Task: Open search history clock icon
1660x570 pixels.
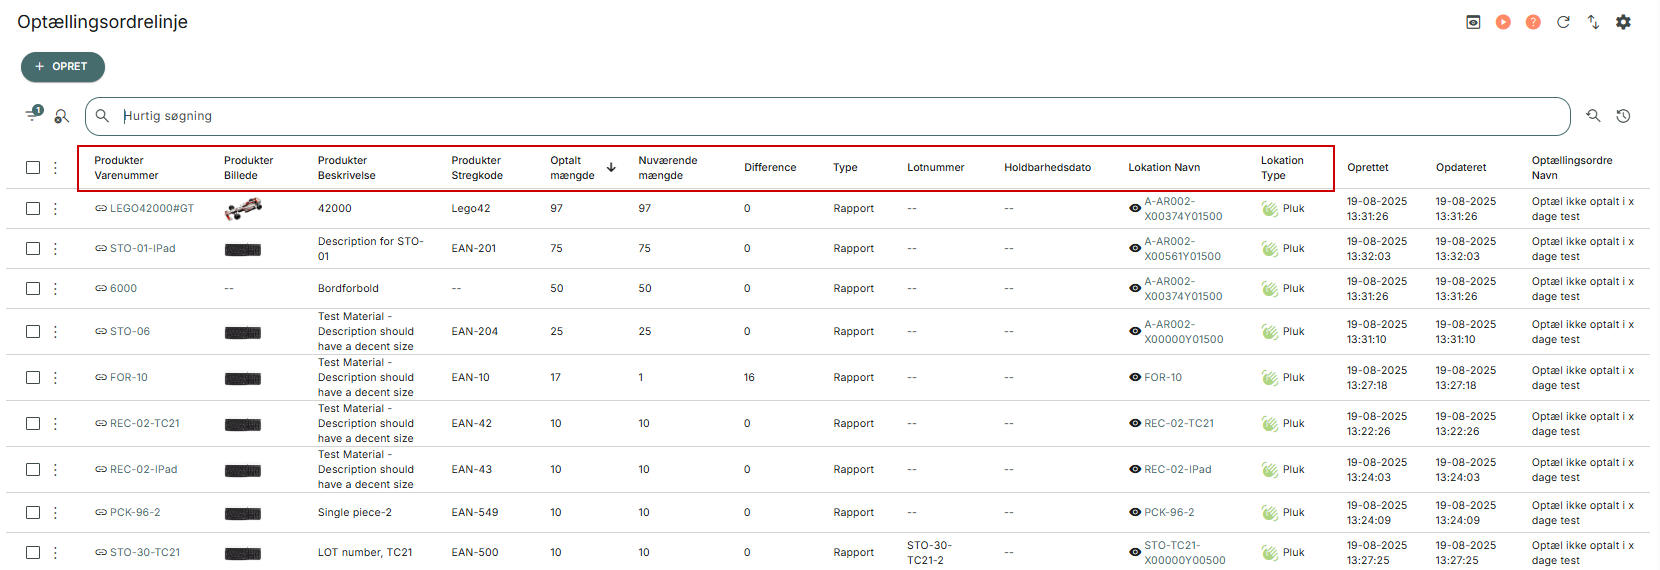Action: pyautogui.click(x=1623, y=116)
